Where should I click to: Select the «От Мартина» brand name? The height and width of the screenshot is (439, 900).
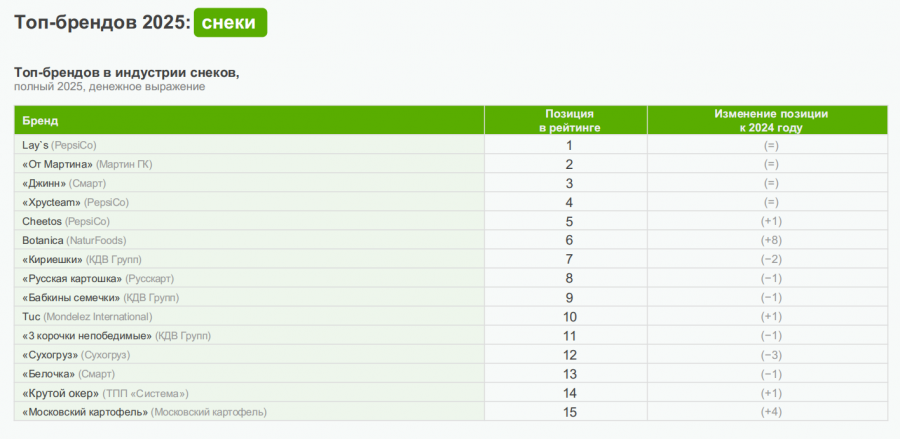point(58,164)
